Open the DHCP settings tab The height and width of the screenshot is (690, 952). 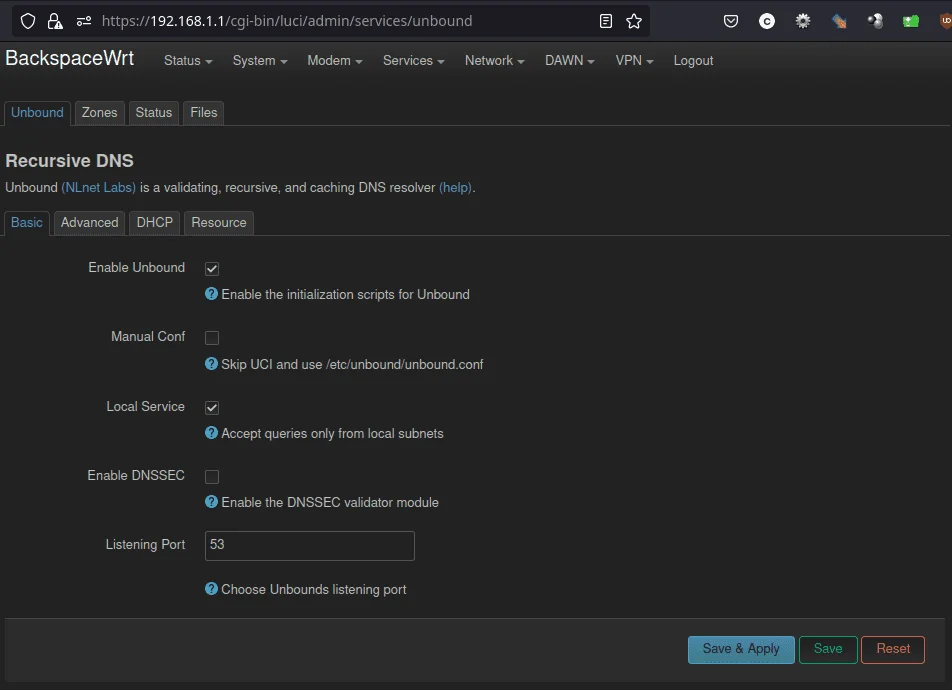coord(155,223)
